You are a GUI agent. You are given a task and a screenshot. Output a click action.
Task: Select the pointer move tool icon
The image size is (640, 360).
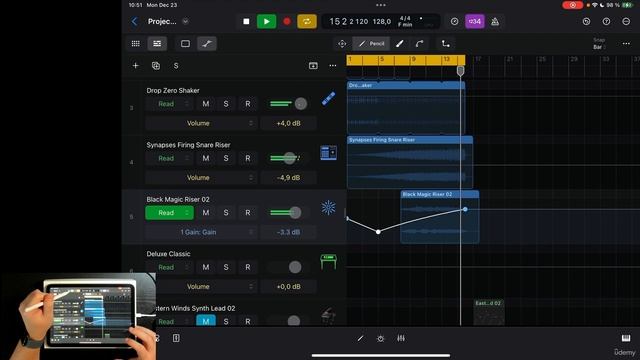pyautogui.click(x=342, y=44)
